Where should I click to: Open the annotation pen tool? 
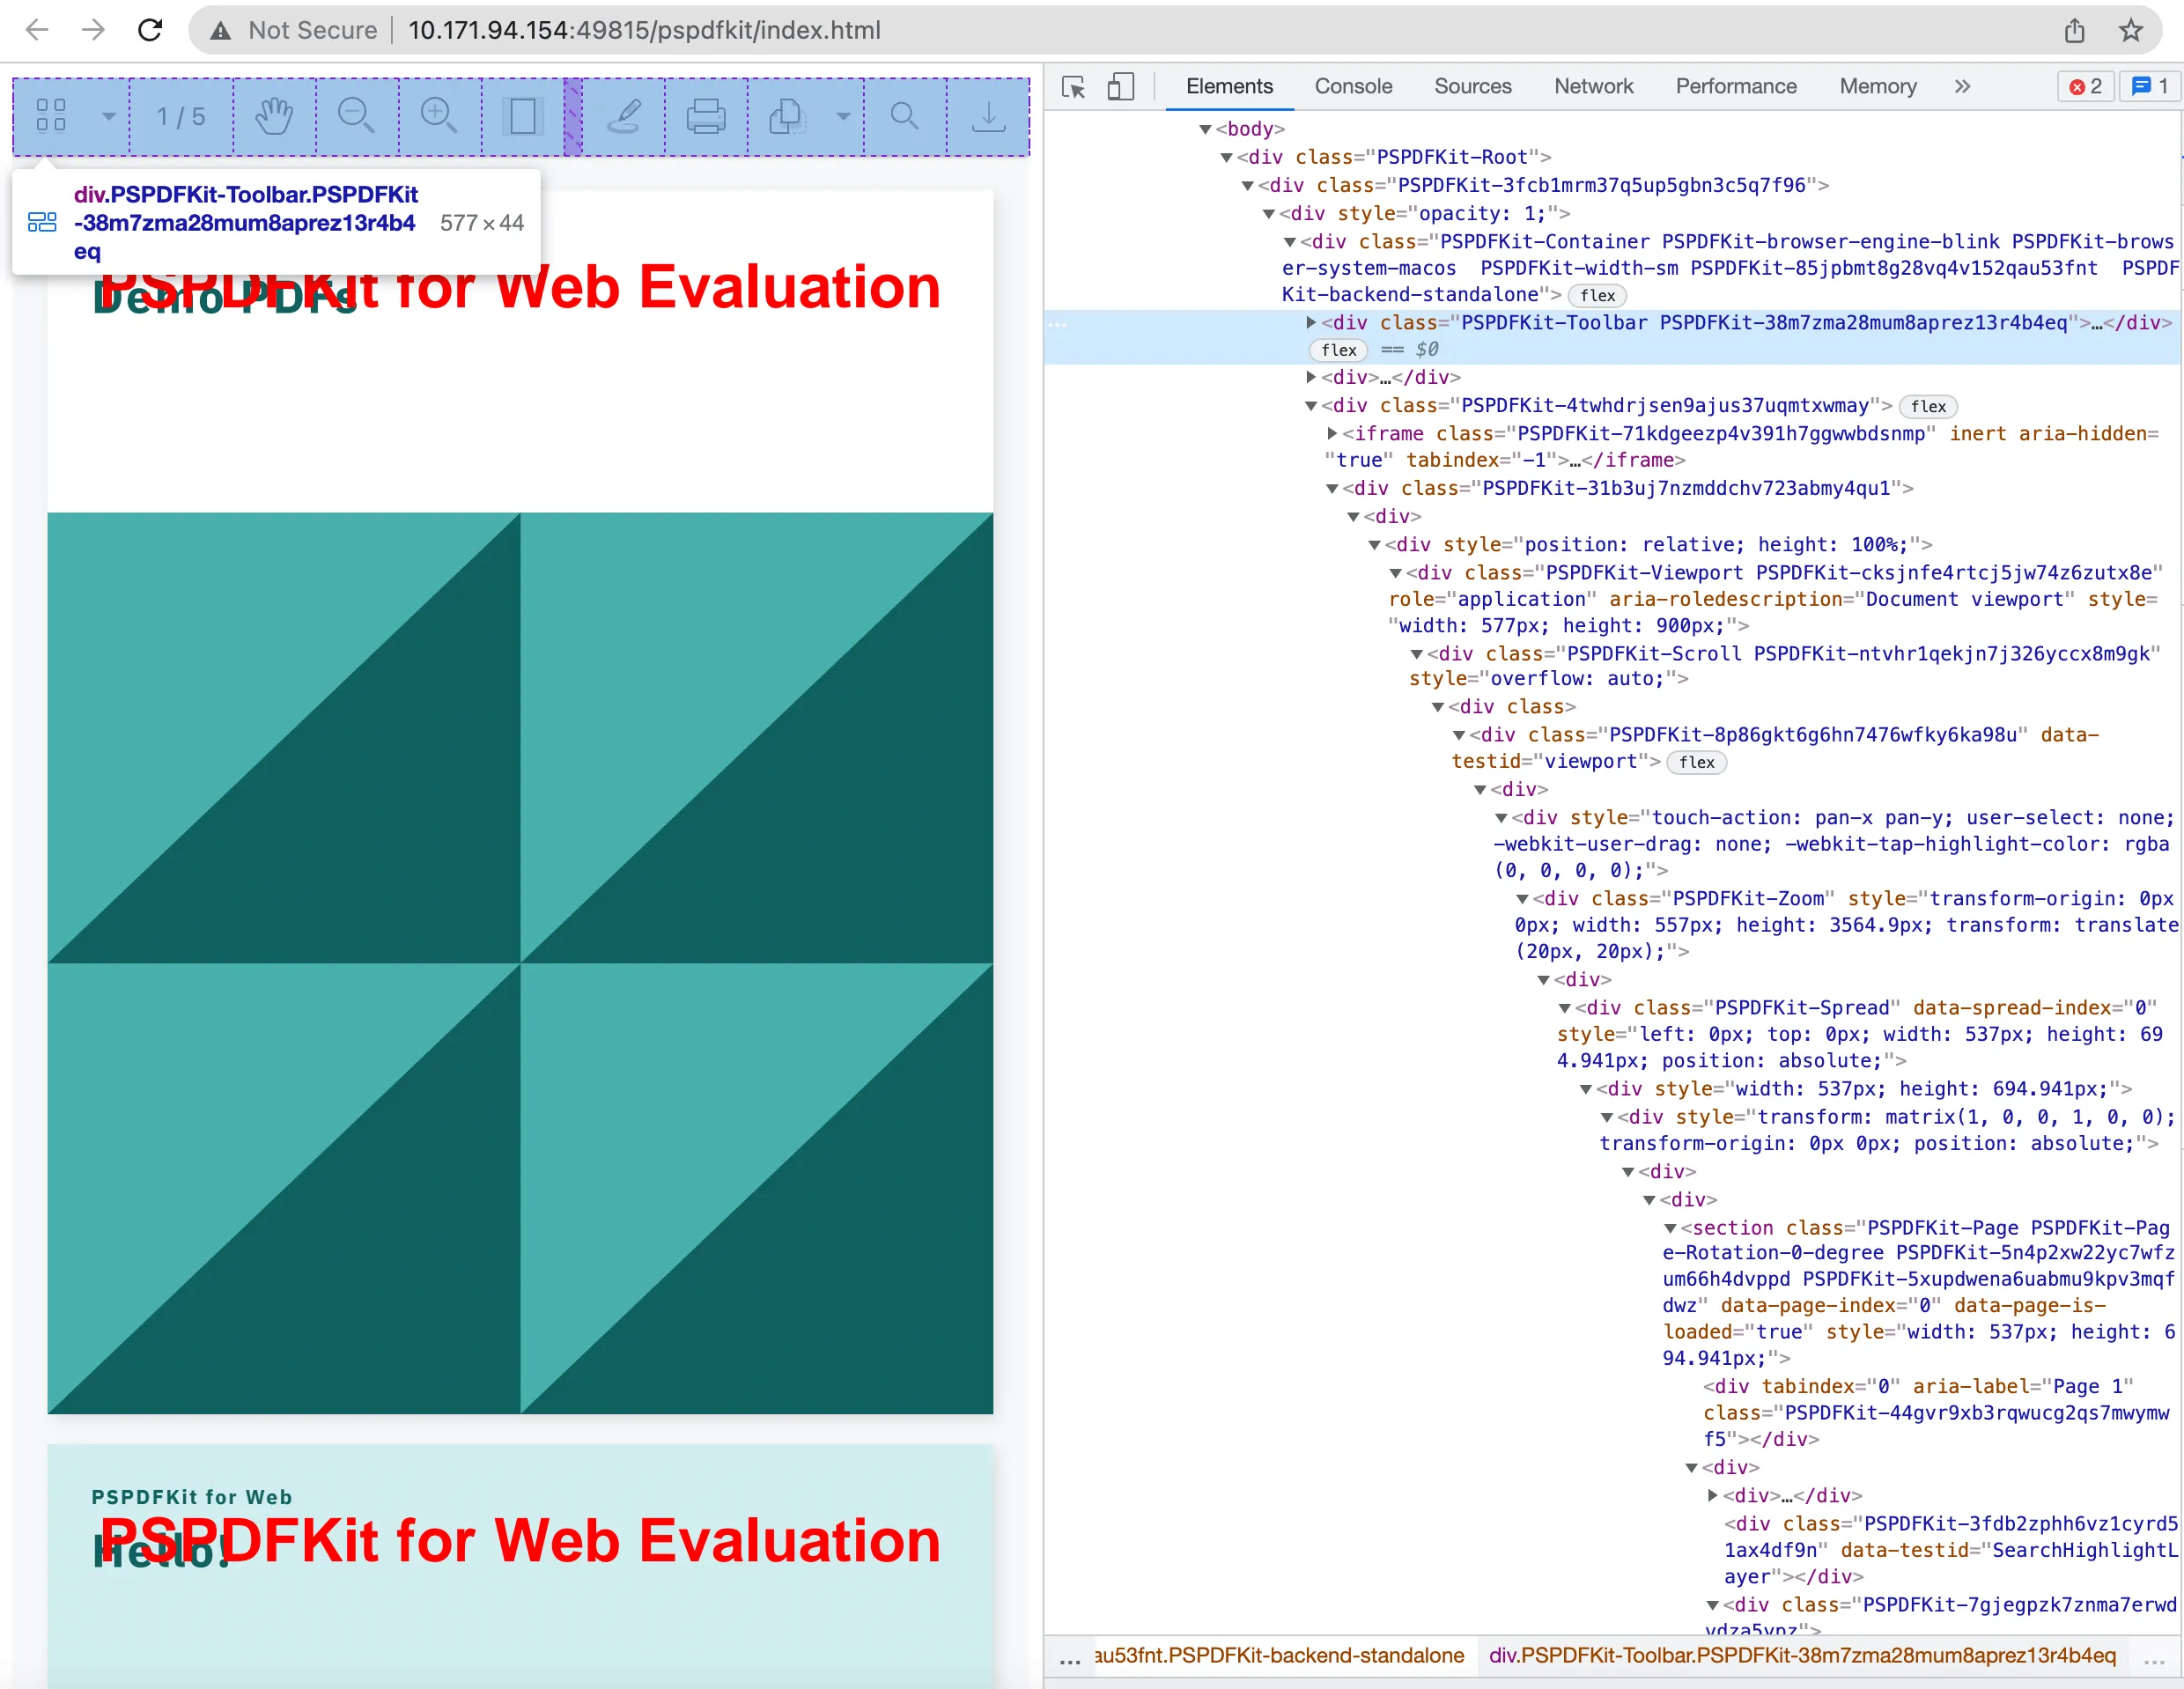point(625,116)
